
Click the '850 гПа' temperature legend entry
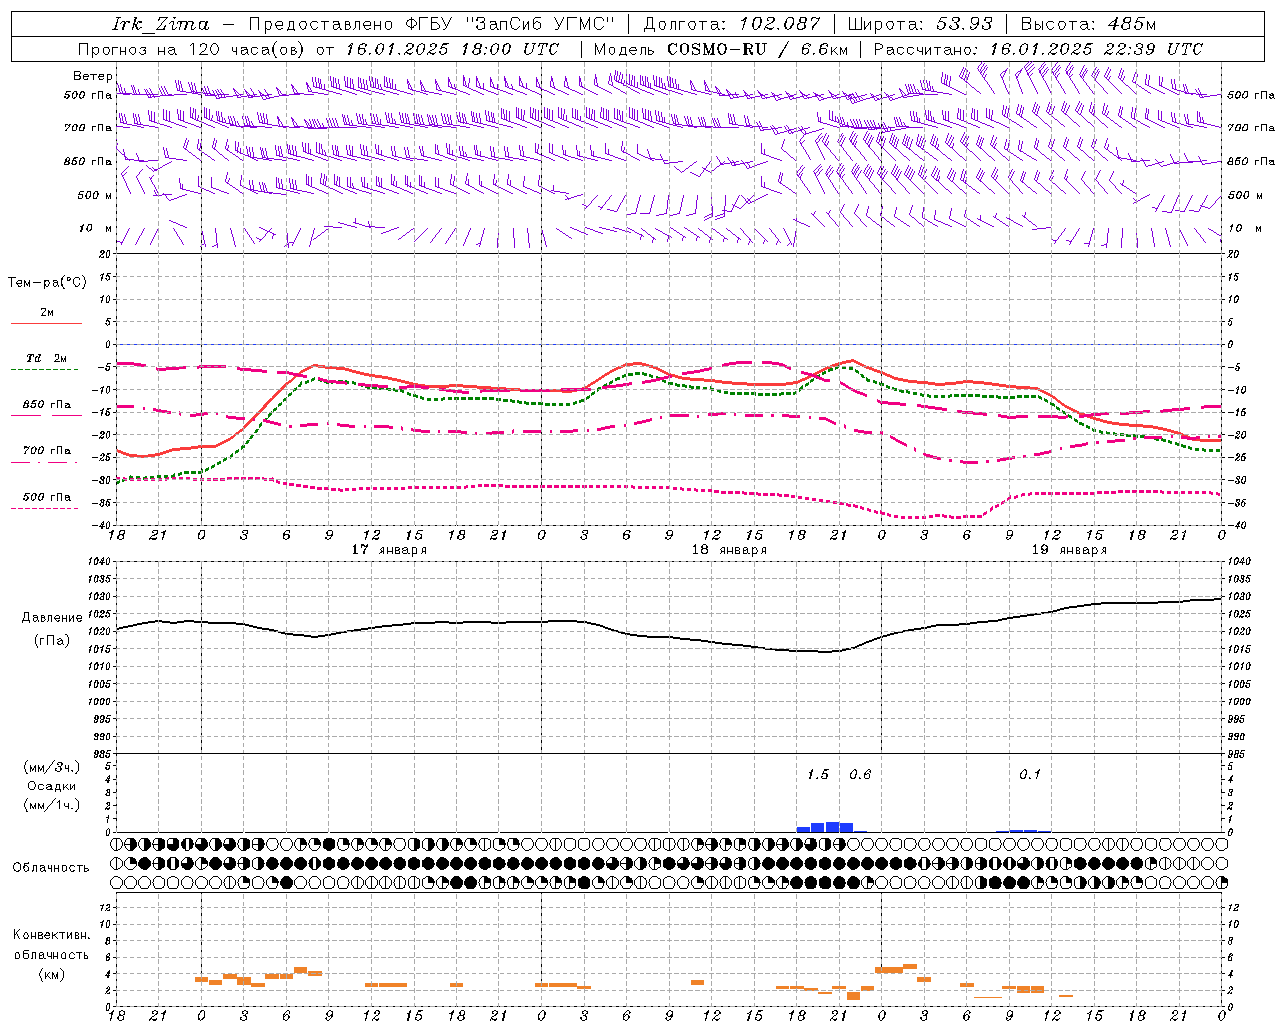click(46, 409)
